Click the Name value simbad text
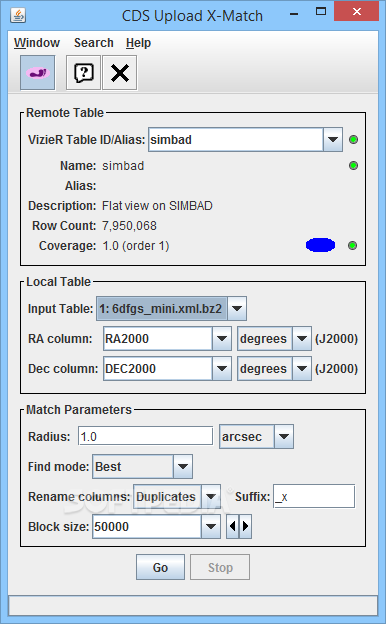The width and height of the screenshot is (386, 624). click(123, 166)
